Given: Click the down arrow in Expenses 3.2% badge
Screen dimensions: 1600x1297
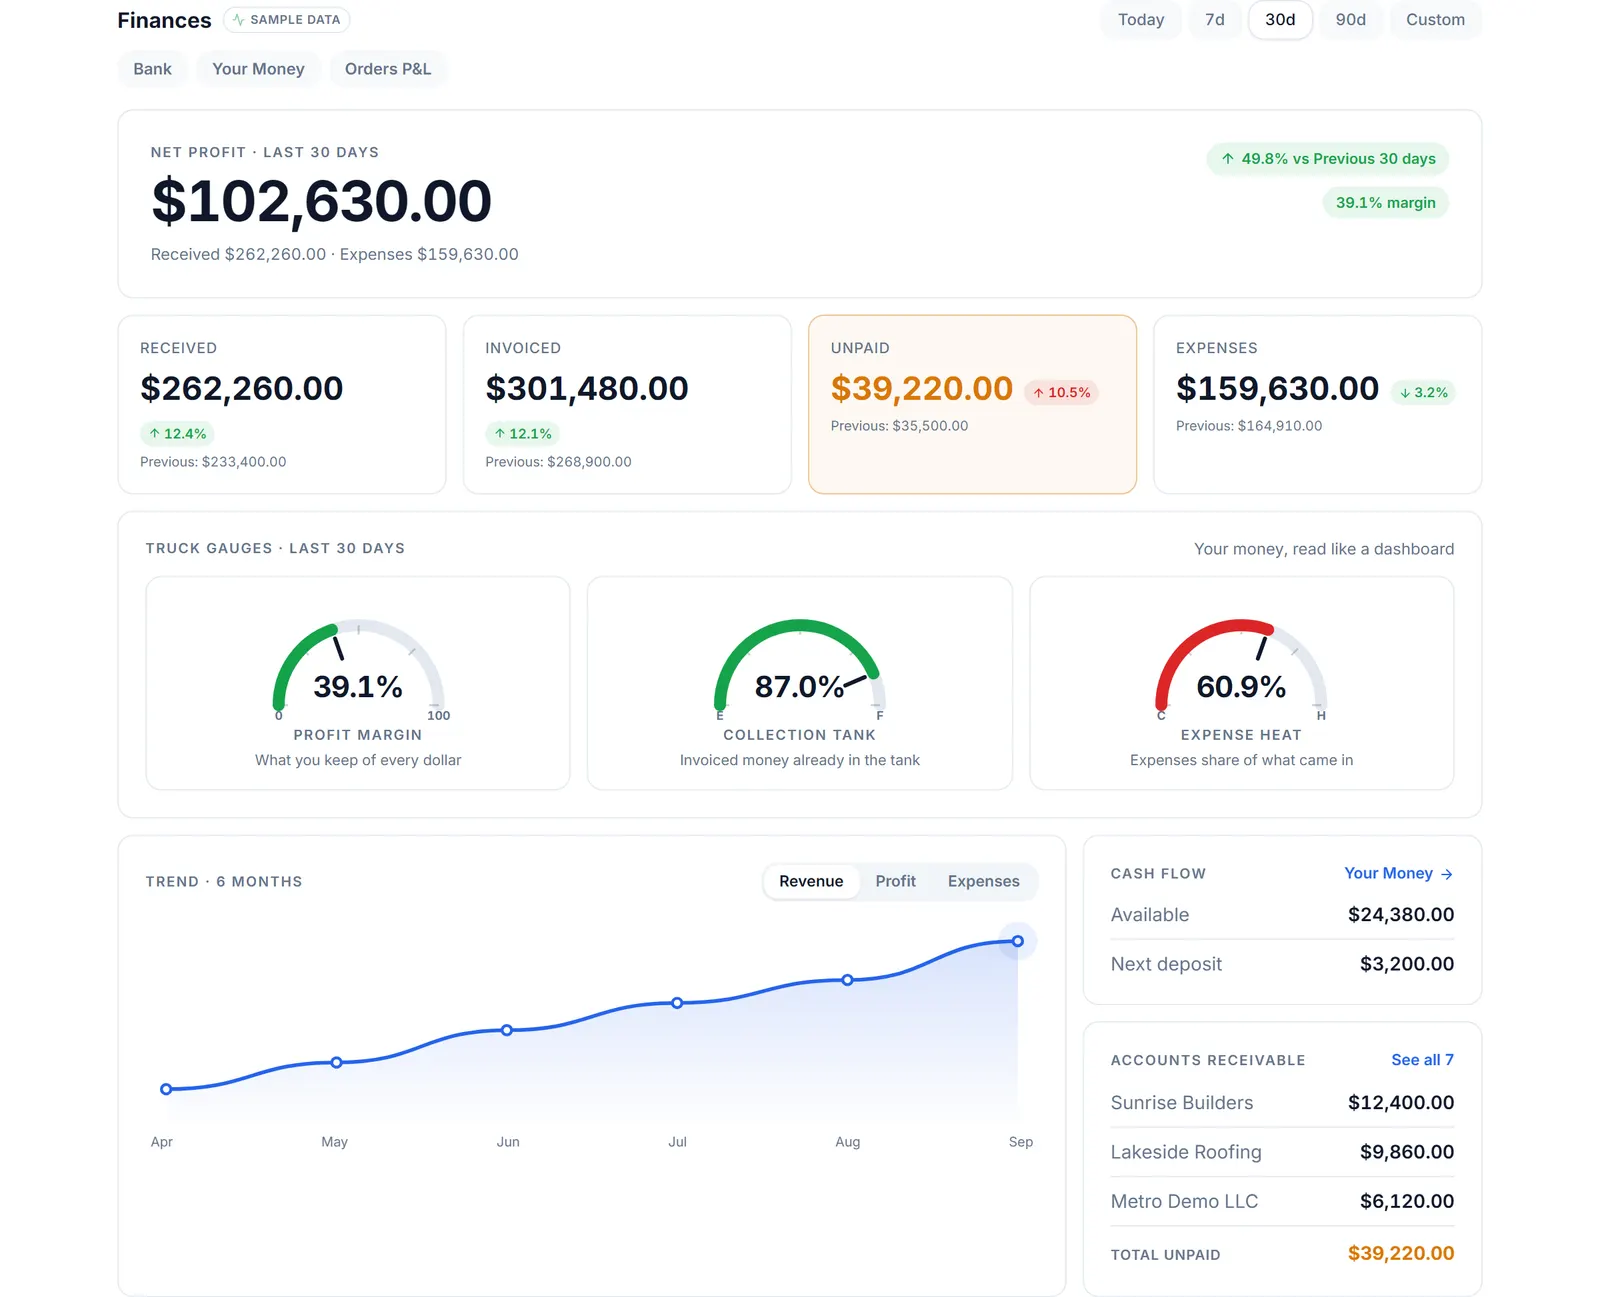Looking at the screenshot, I should [1405, 393].
